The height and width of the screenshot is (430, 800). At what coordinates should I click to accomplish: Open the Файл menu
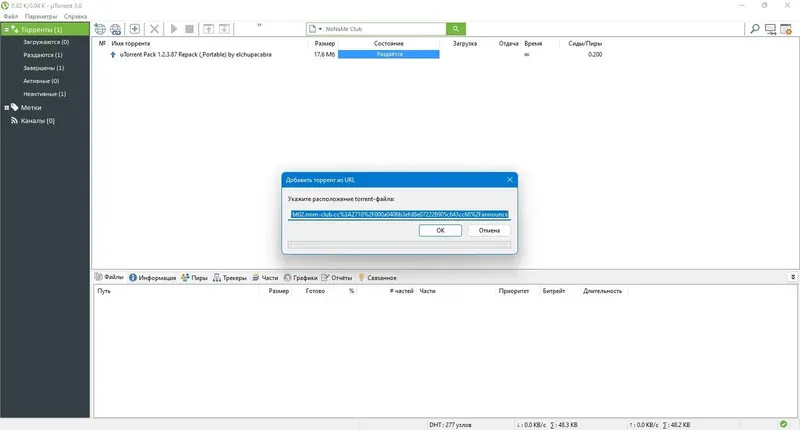(11, 16)
